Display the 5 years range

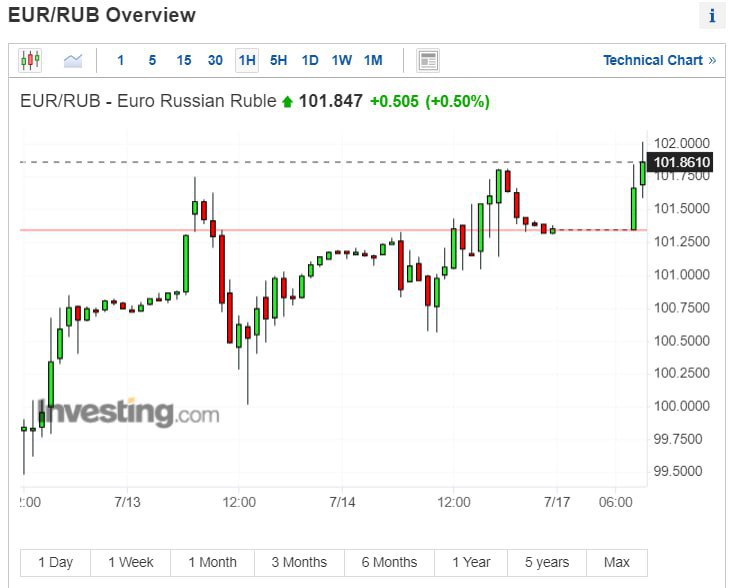click(x=547, y=562)
